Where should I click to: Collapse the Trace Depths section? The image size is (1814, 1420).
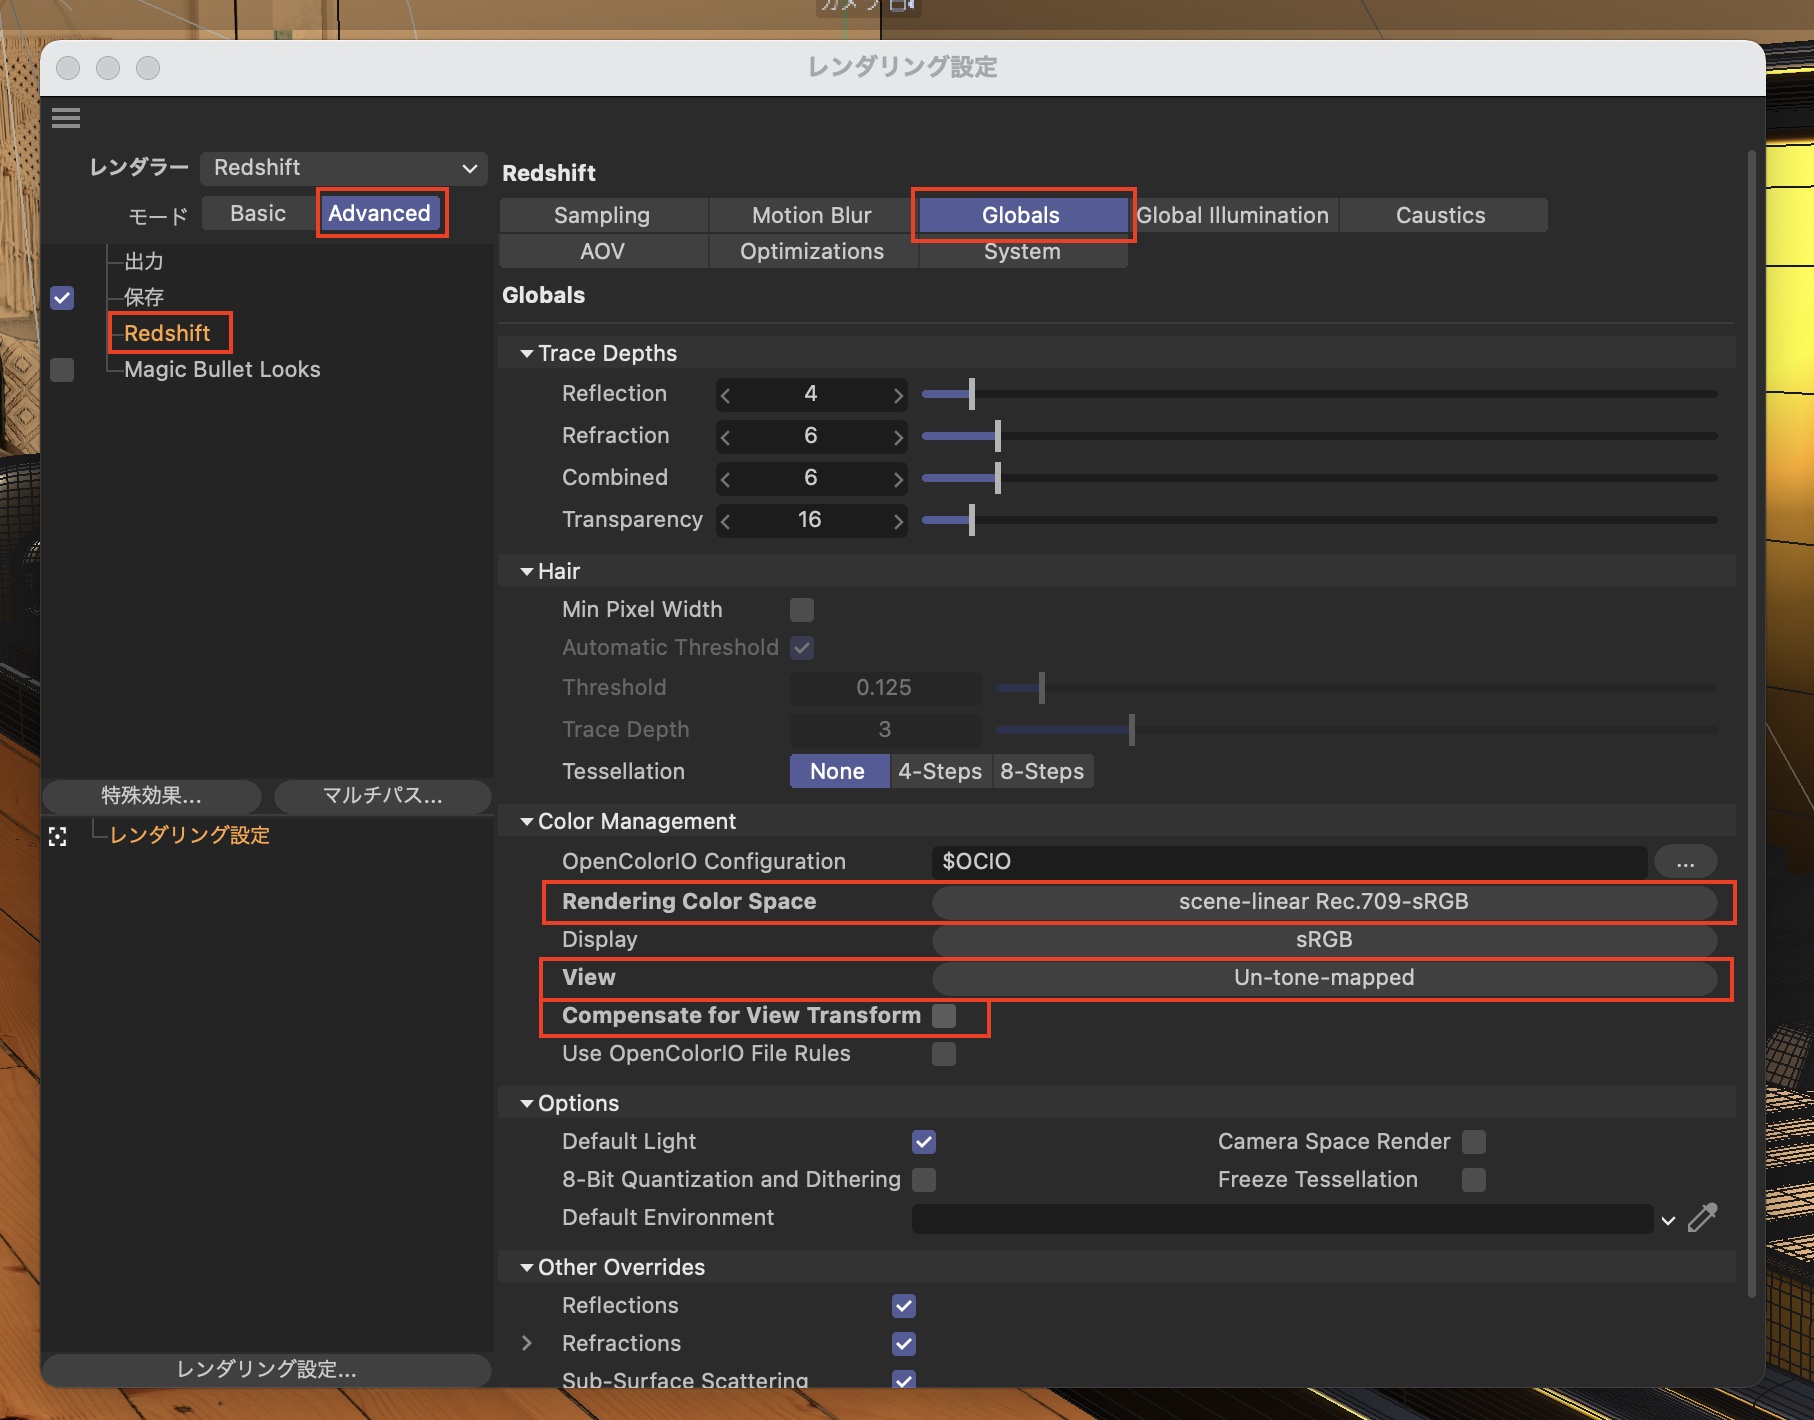coord(526,354)
